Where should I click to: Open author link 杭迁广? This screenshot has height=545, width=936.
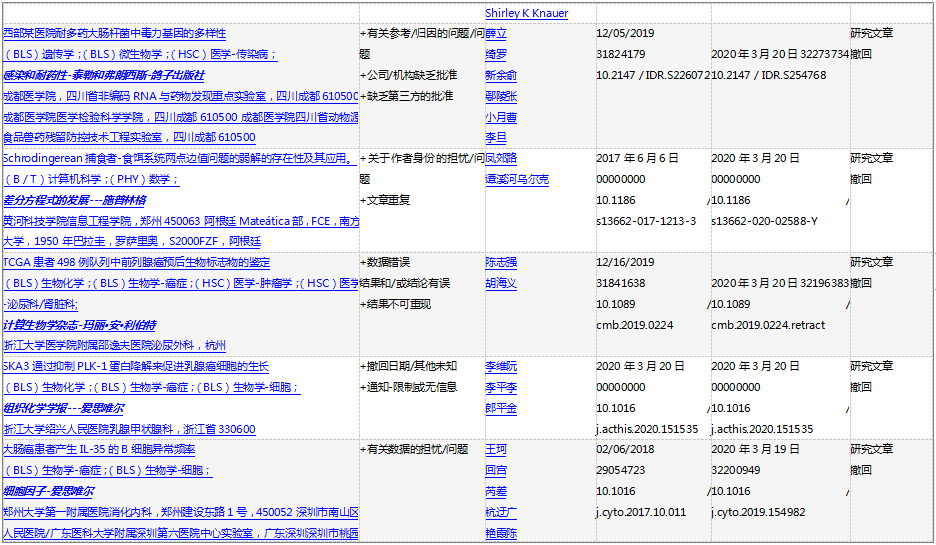[x=501, y=512]
